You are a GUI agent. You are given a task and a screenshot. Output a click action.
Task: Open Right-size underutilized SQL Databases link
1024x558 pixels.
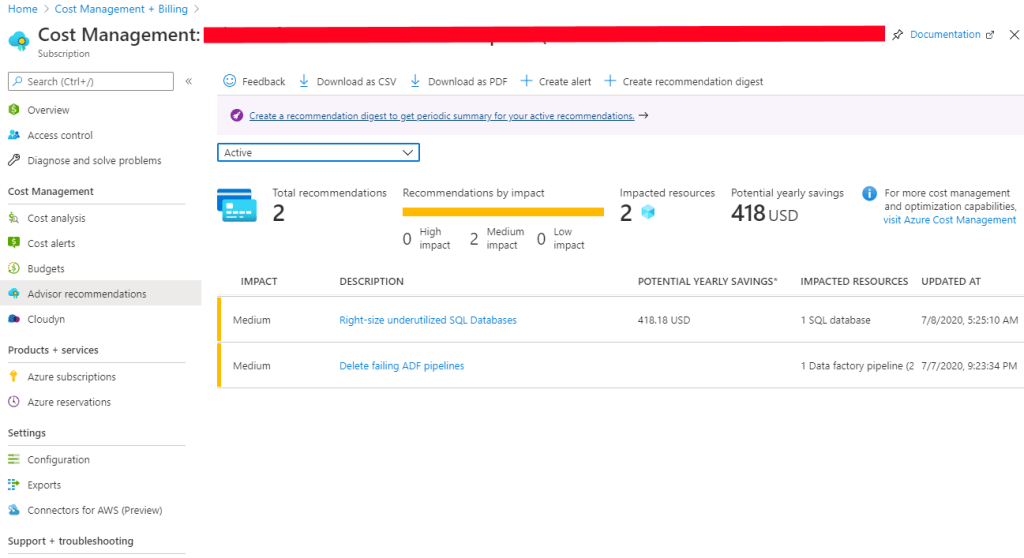coord(428,320)
